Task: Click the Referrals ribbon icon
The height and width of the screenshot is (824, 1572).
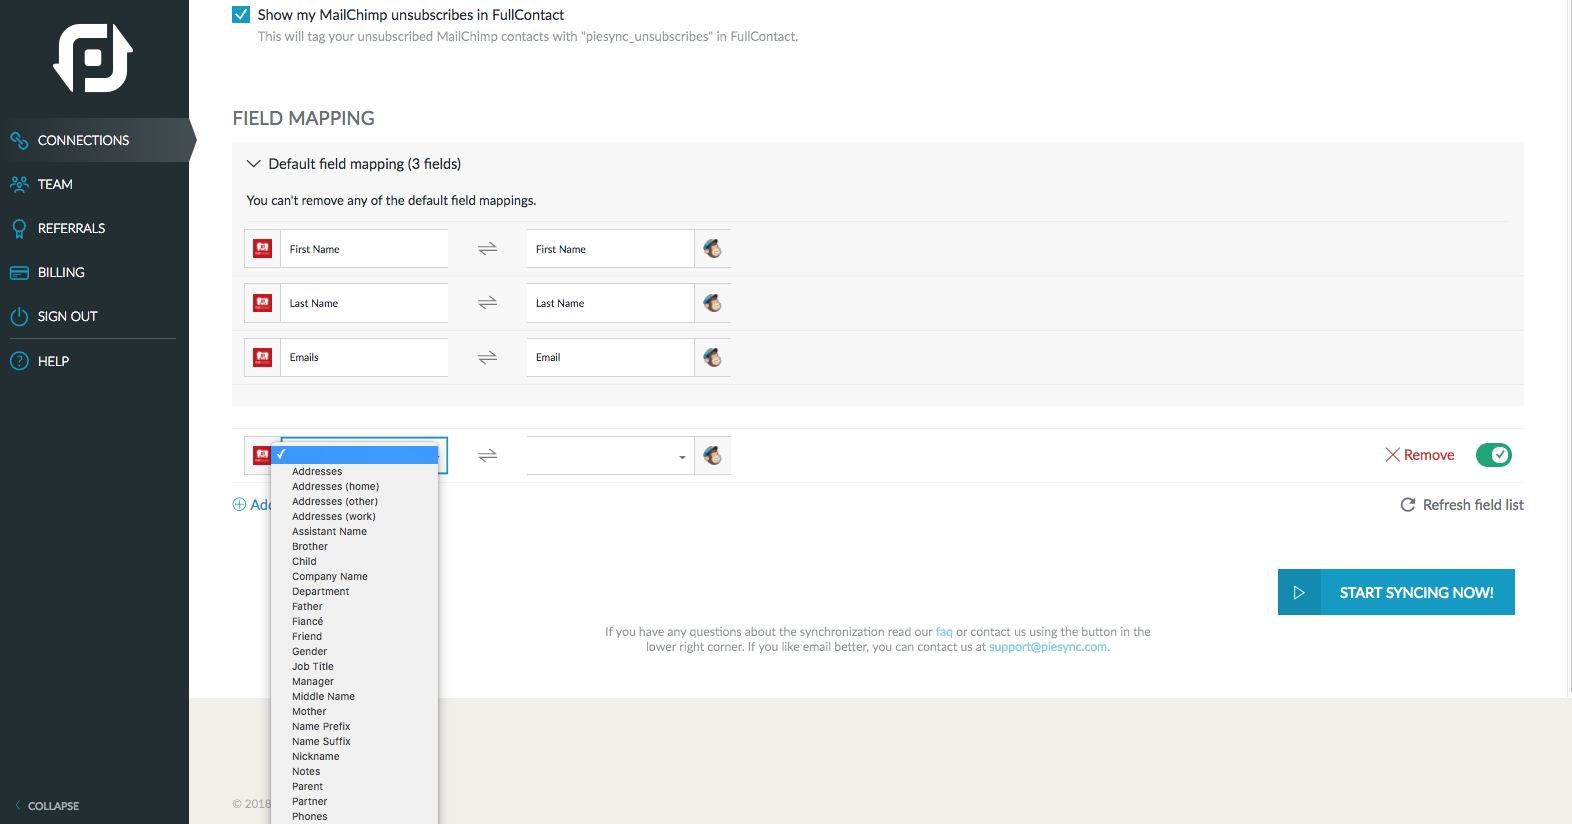Action: tap(19, 228)
